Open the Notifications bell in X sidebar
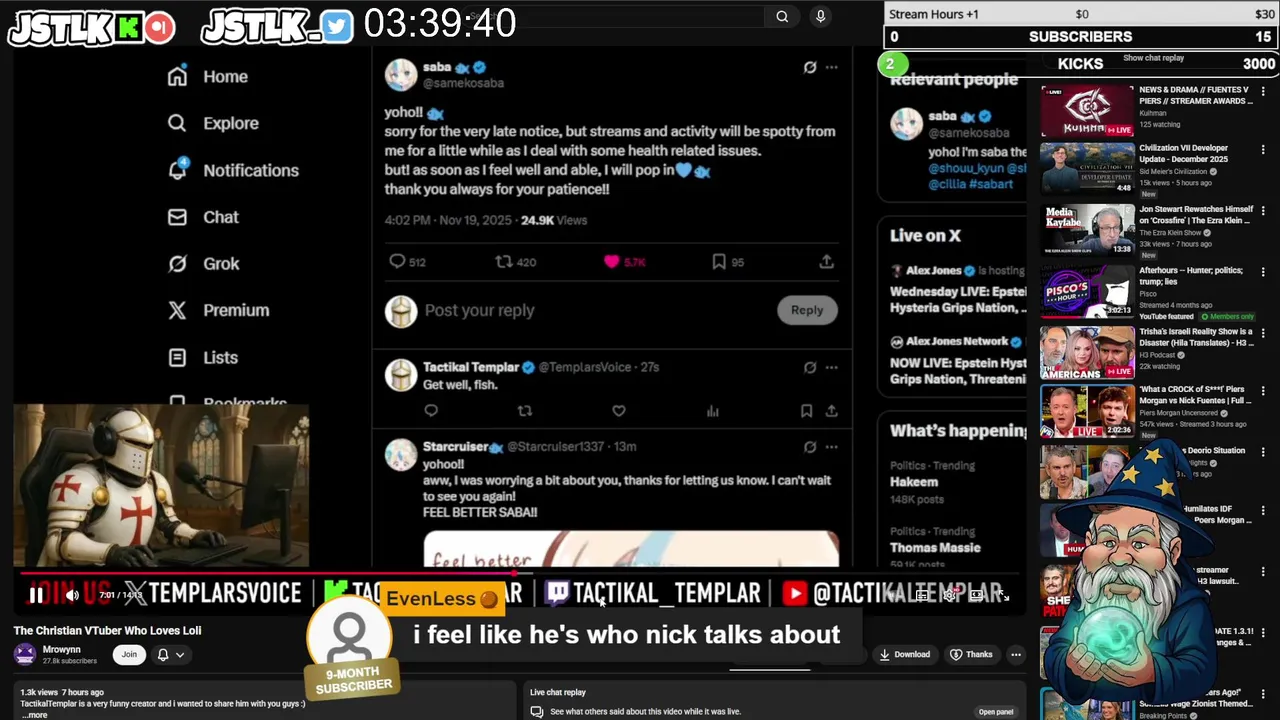Viewport: 1280px width, 720px height. tap(177, 170)
